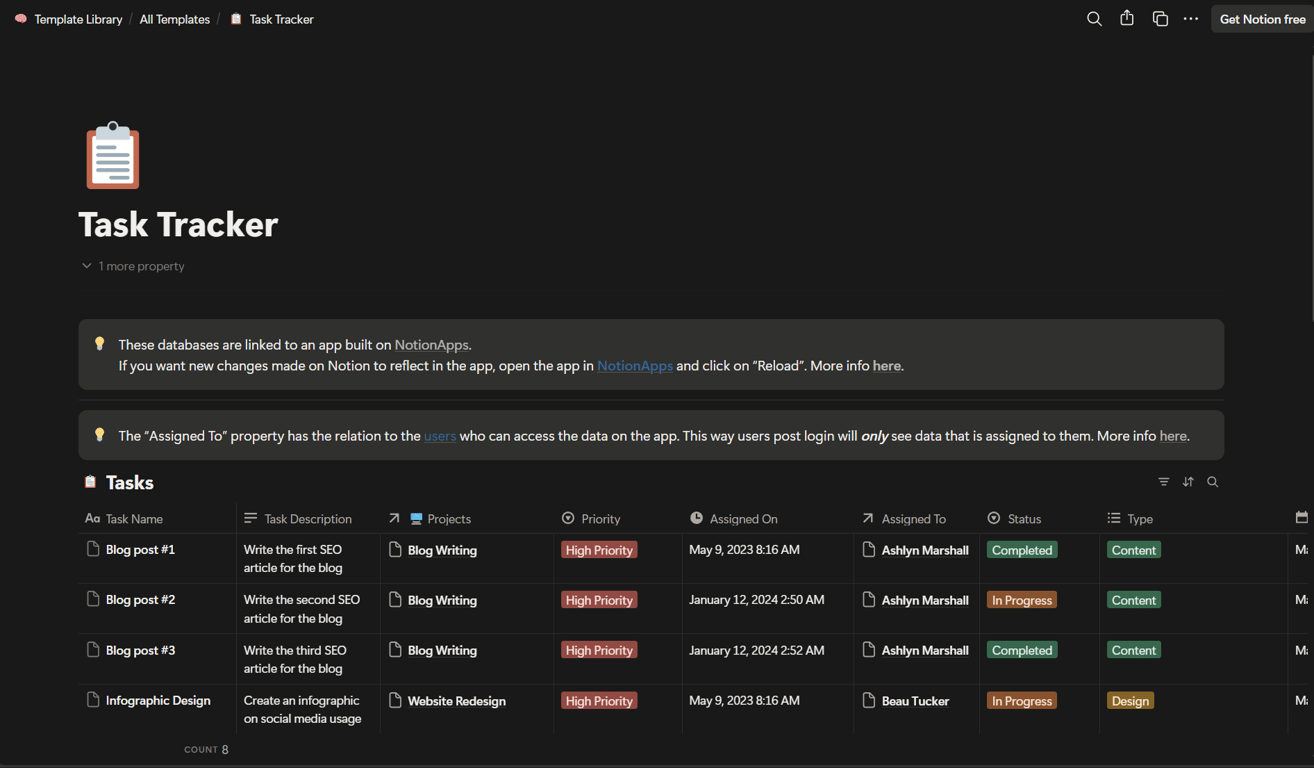Click the Get Notion free button
Image resolution: width=1314 pixels, height=768 pixels.
(x=1262, y=19)
